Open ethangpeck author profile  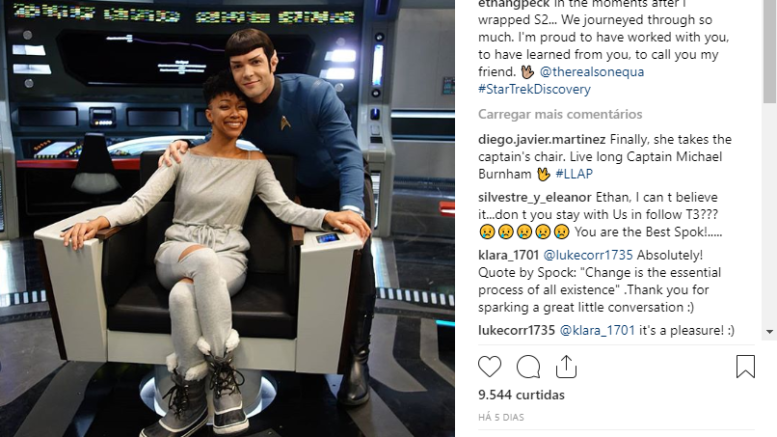click(514, 4)
